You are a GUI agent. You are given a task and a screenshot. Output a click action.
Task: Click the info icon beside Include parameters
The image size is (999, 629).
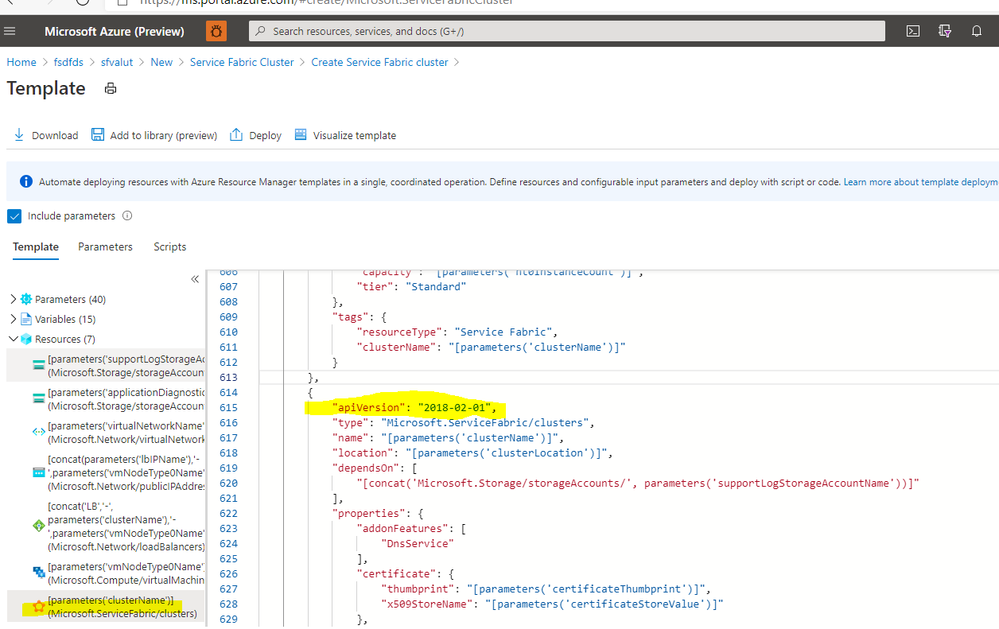click(127, 215)
